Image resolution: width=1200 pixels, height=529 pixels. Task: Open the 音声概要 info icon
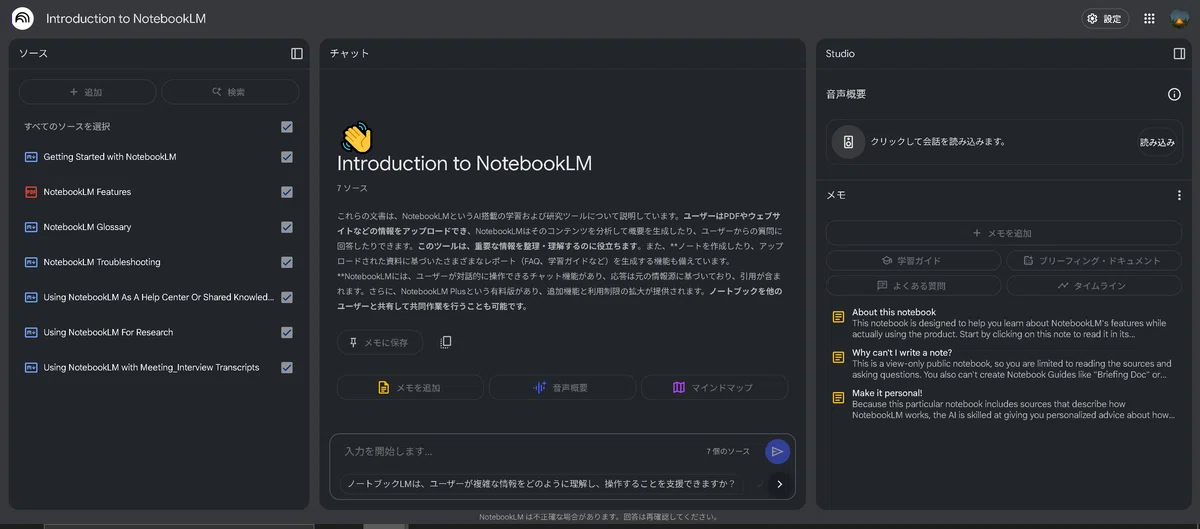pyautogui.click(x=1175, y=94)
